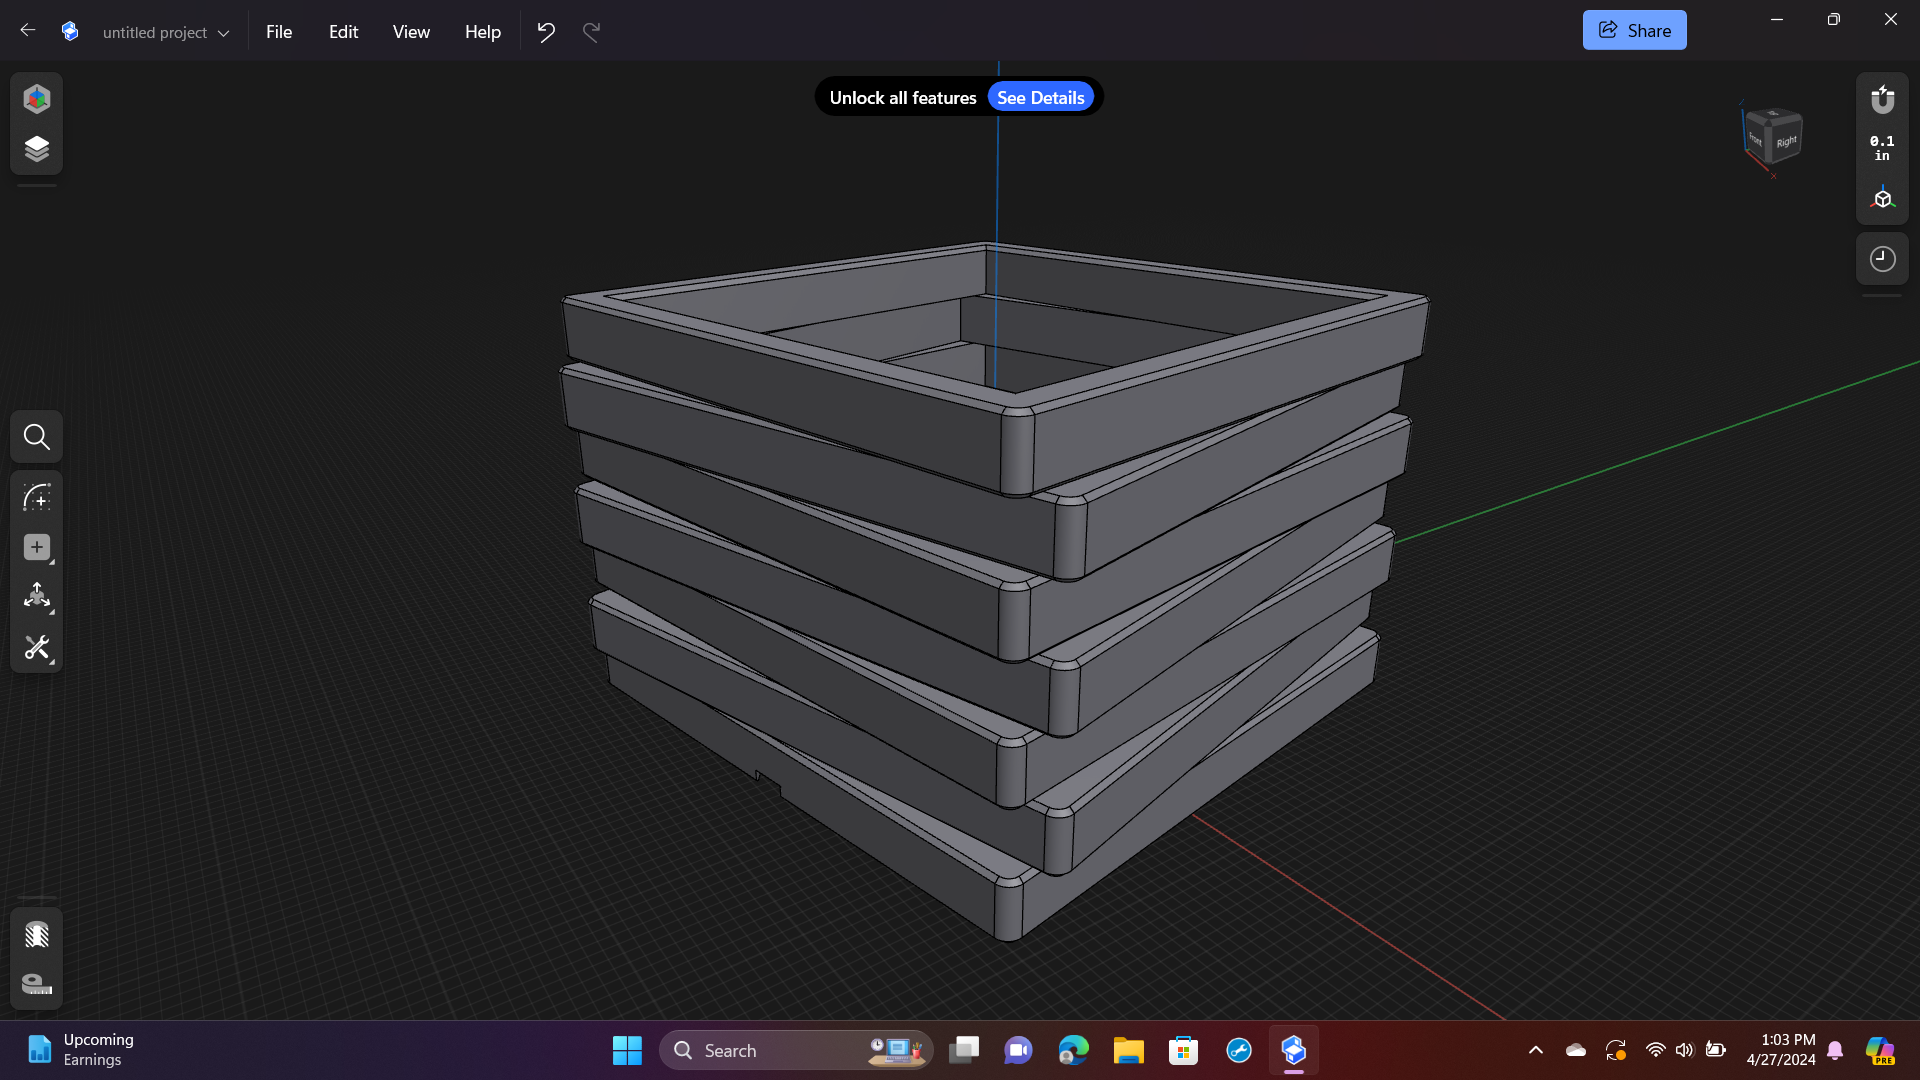The width and height of the screenshot is (1920, 1080).
Task: Click See Details to unlock all features
Action: tap(1040, 96)
